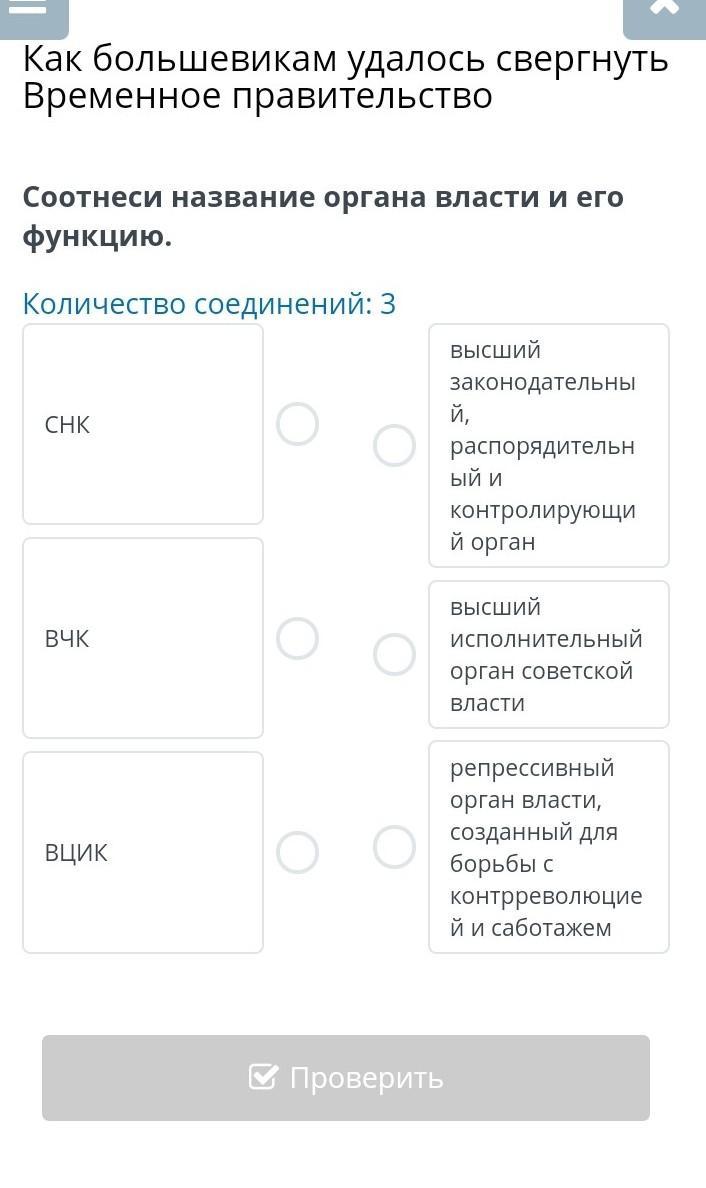Select the connector circle next to ВЧК

(x=297, y=639)
